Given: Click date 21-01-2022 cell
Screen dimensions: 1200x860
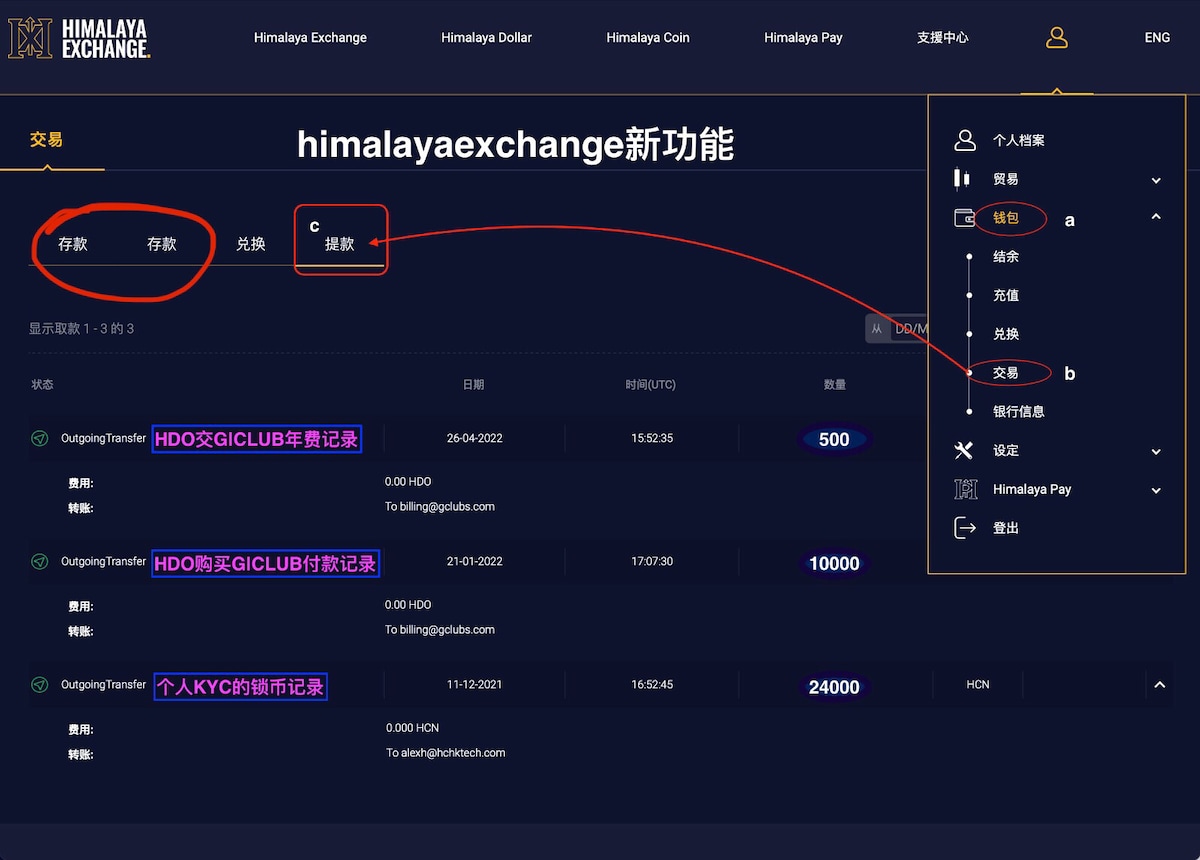Looking at the screenshot, I should pos(474,561).
